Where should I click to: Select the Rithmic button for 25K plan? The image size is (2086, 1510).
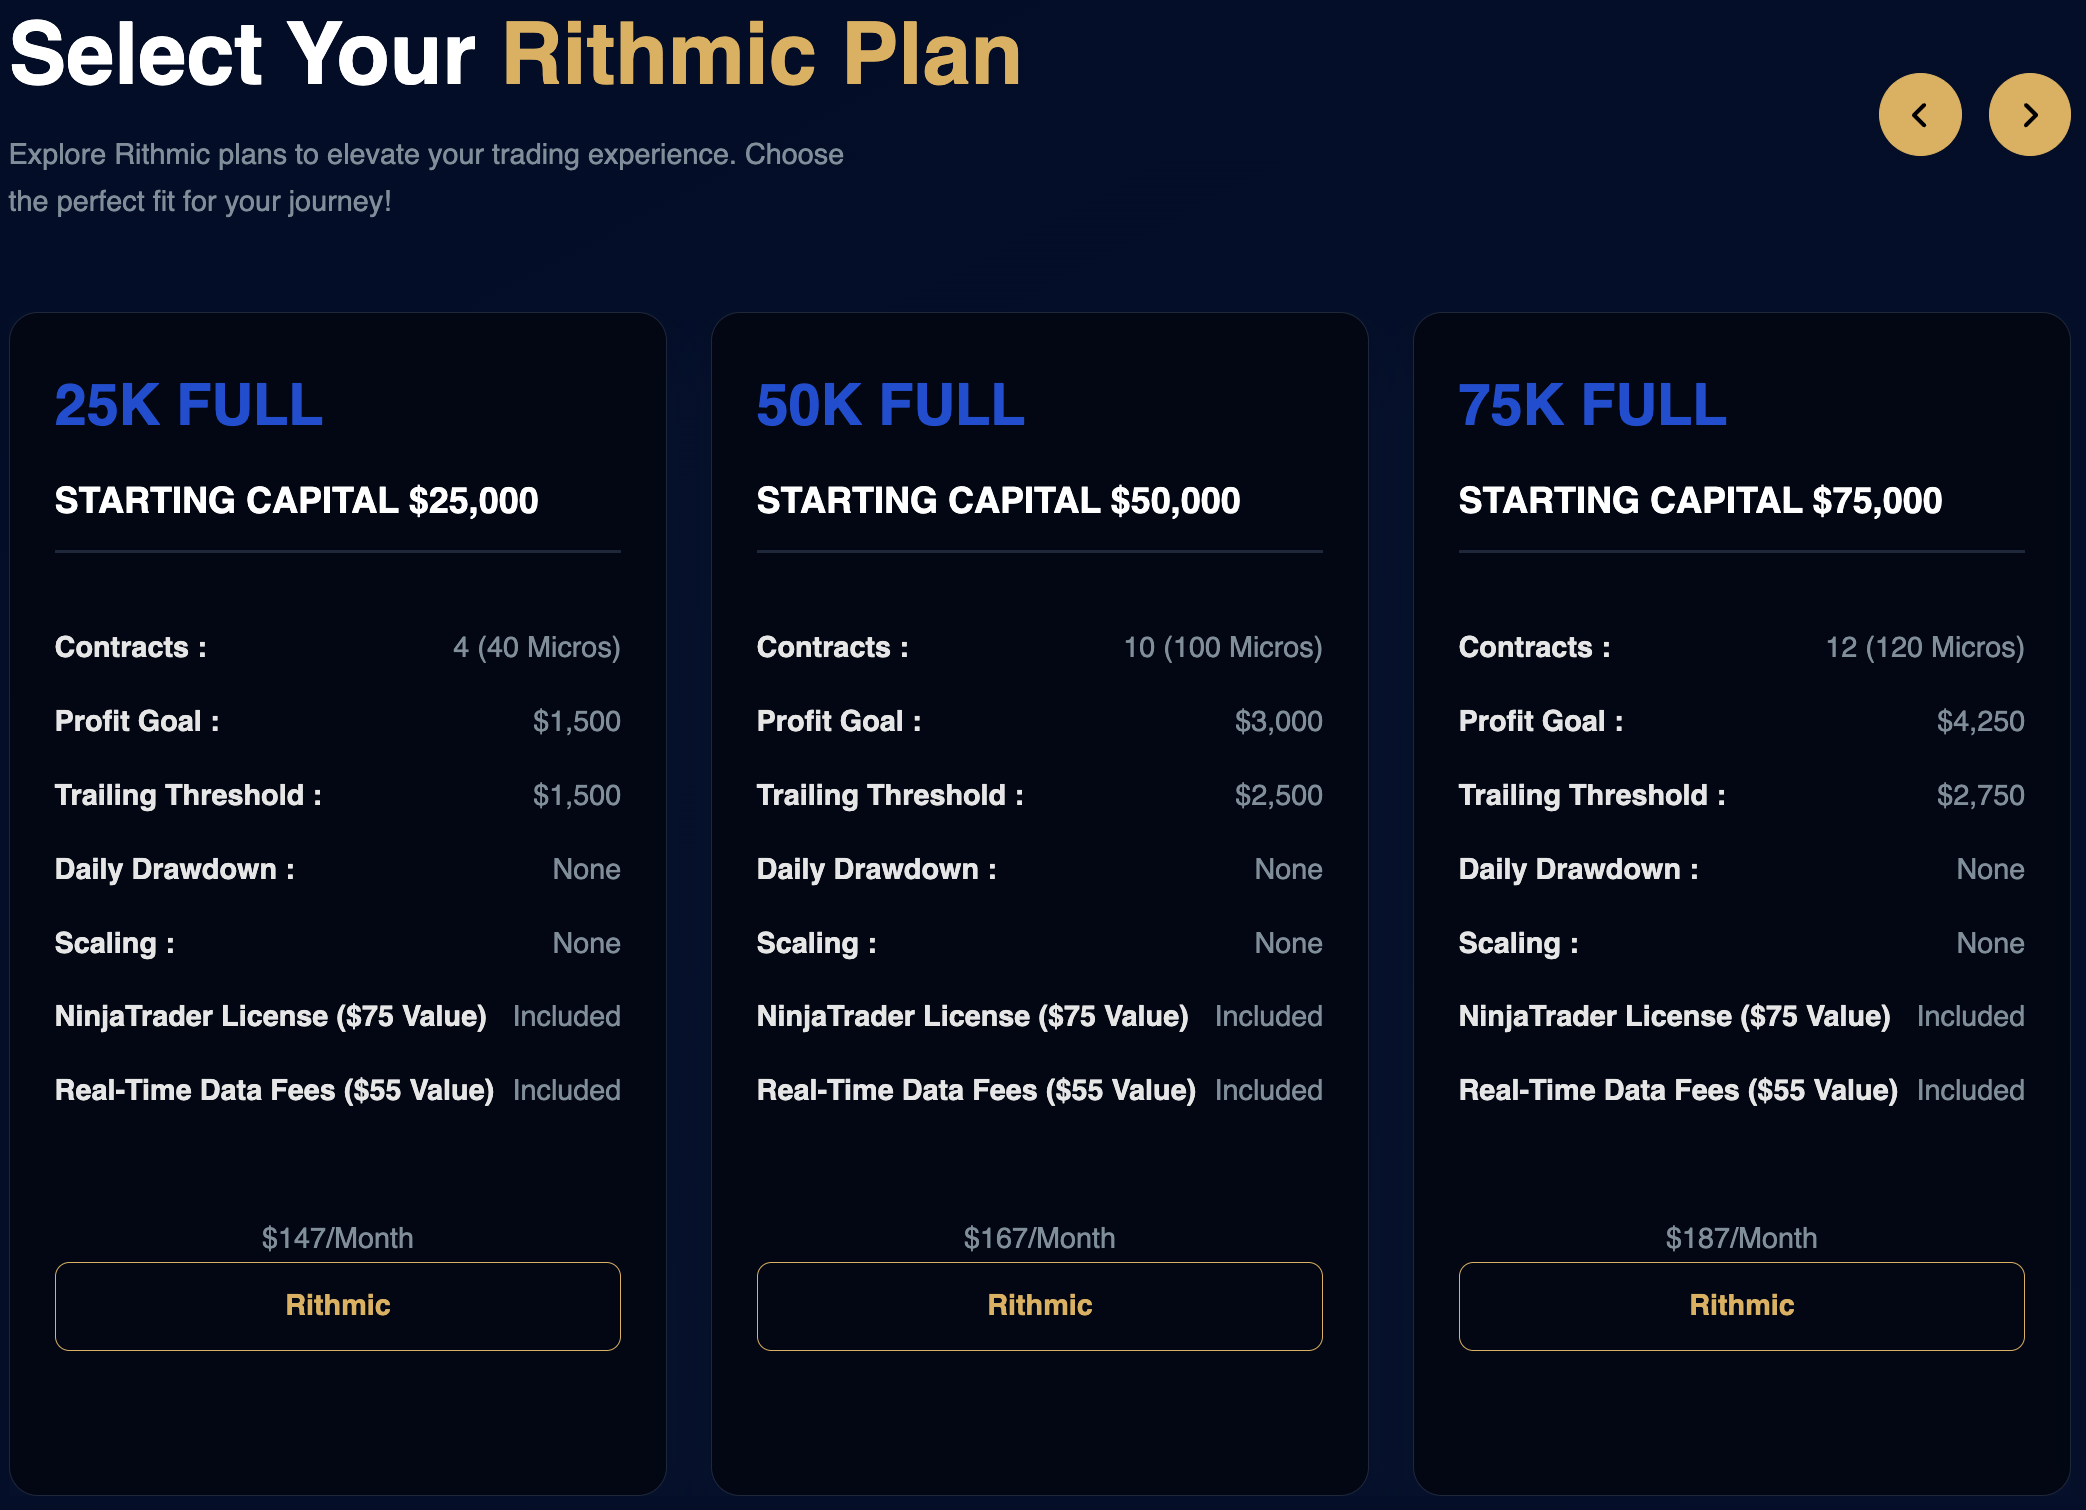click(x=338, y=1306)
